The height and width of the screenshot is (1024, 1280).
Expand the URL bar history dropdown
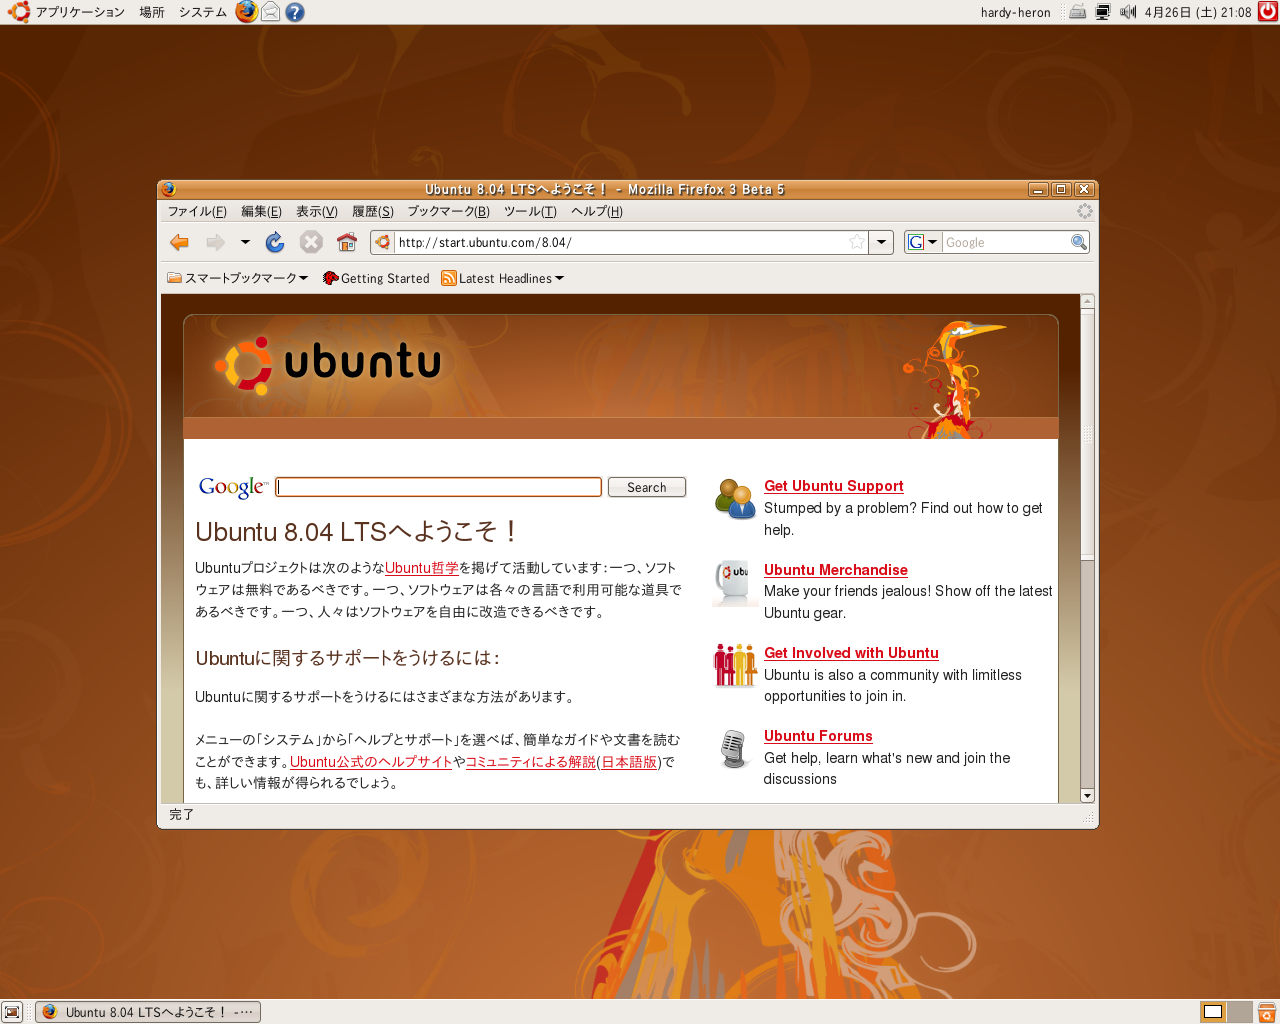(x=881, y=242)
